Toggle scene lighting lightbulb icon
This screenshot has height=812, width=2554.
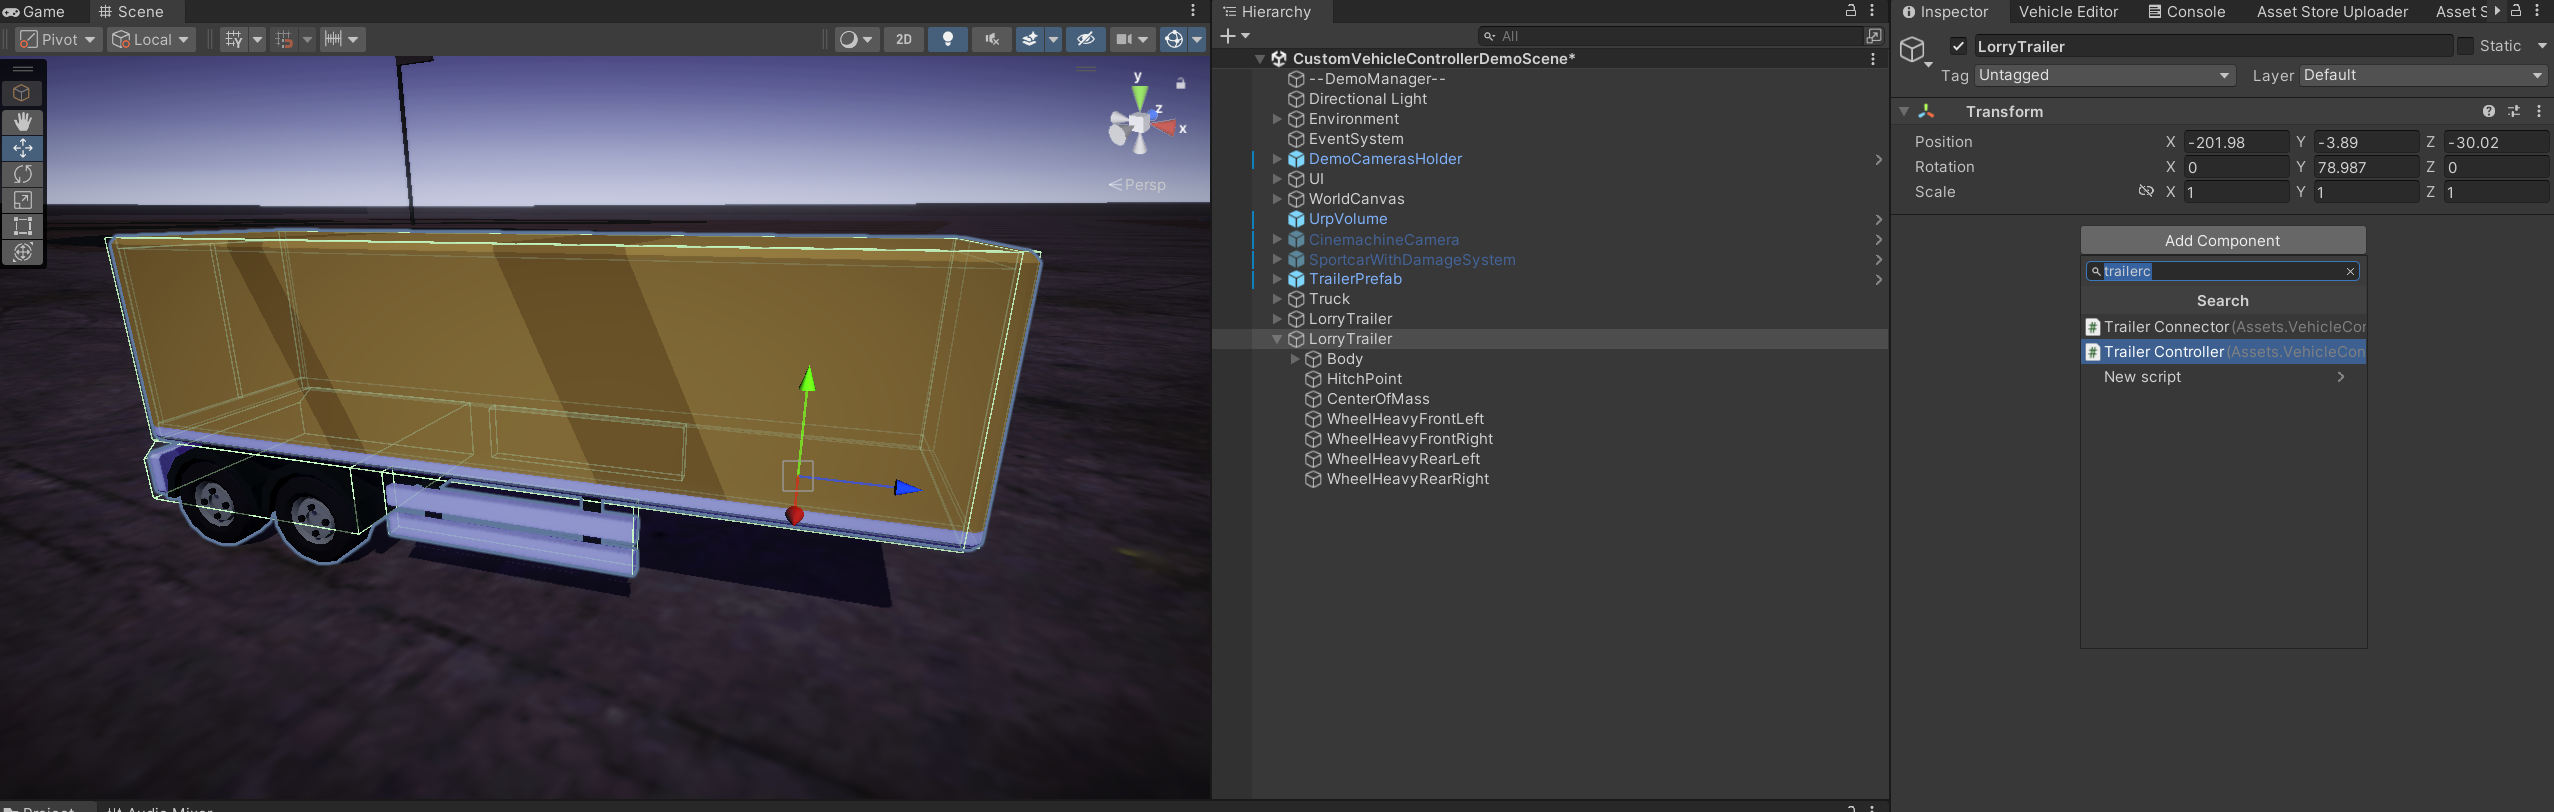click(947, 39)
